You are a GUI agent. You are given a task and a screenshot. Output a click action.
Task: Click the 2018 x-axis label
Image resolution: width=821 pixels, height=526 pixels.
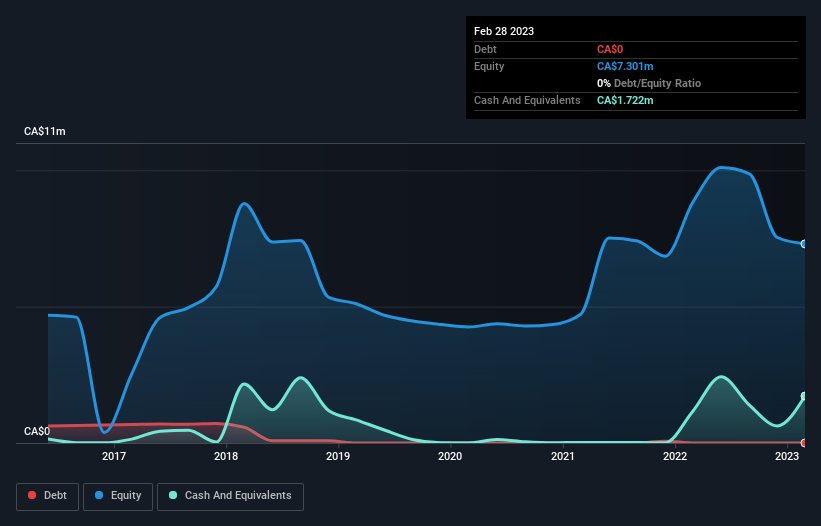click(x=226, y=456)
